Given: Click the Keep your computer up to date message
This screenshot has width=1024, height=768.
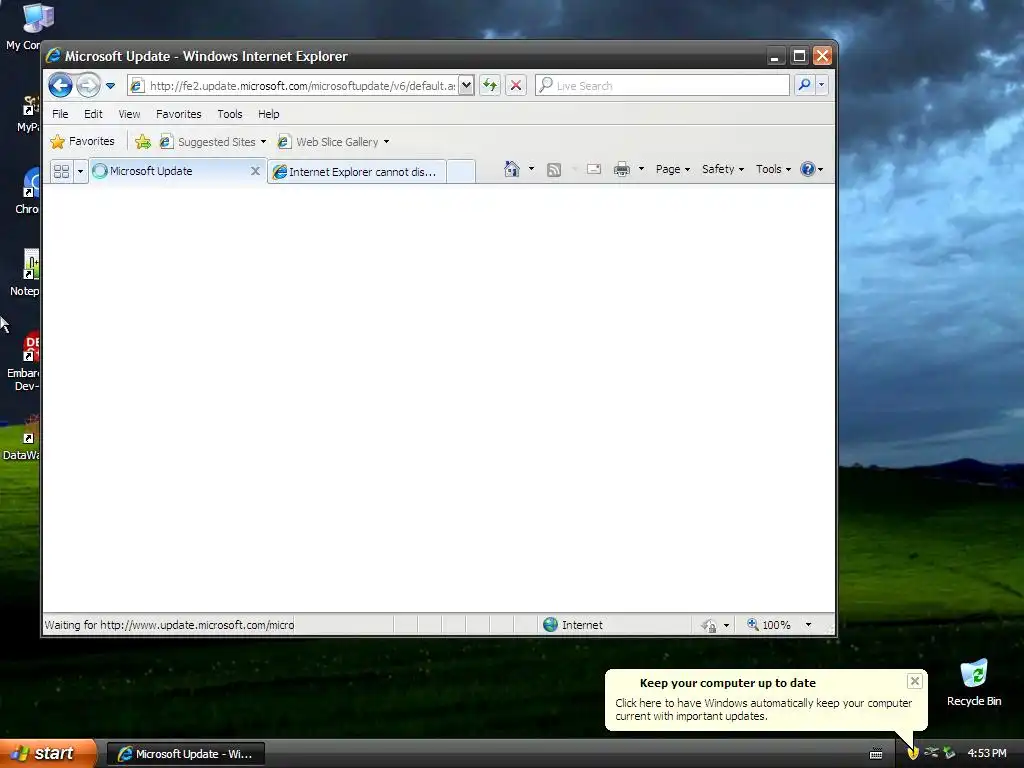Looking at the screenshot, I should tap(763, 709).
